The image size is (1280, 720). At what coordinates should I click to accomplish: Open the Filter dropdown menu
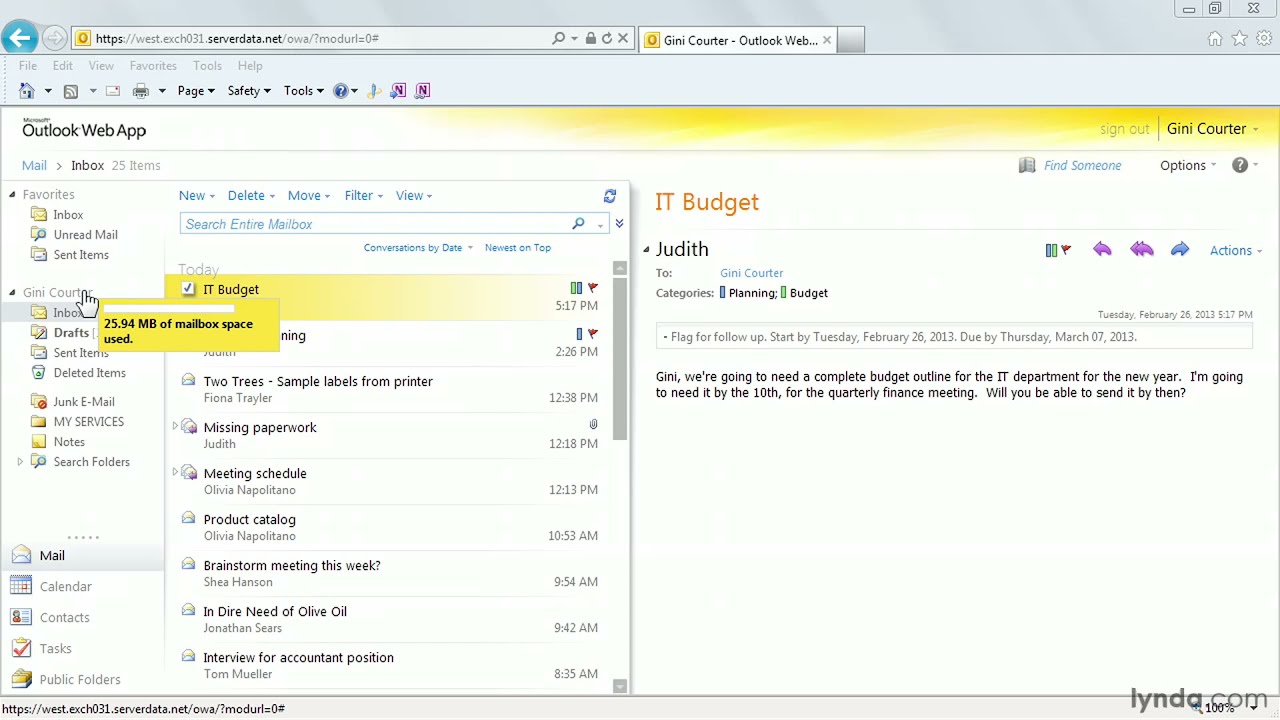(x=364, y=196)
